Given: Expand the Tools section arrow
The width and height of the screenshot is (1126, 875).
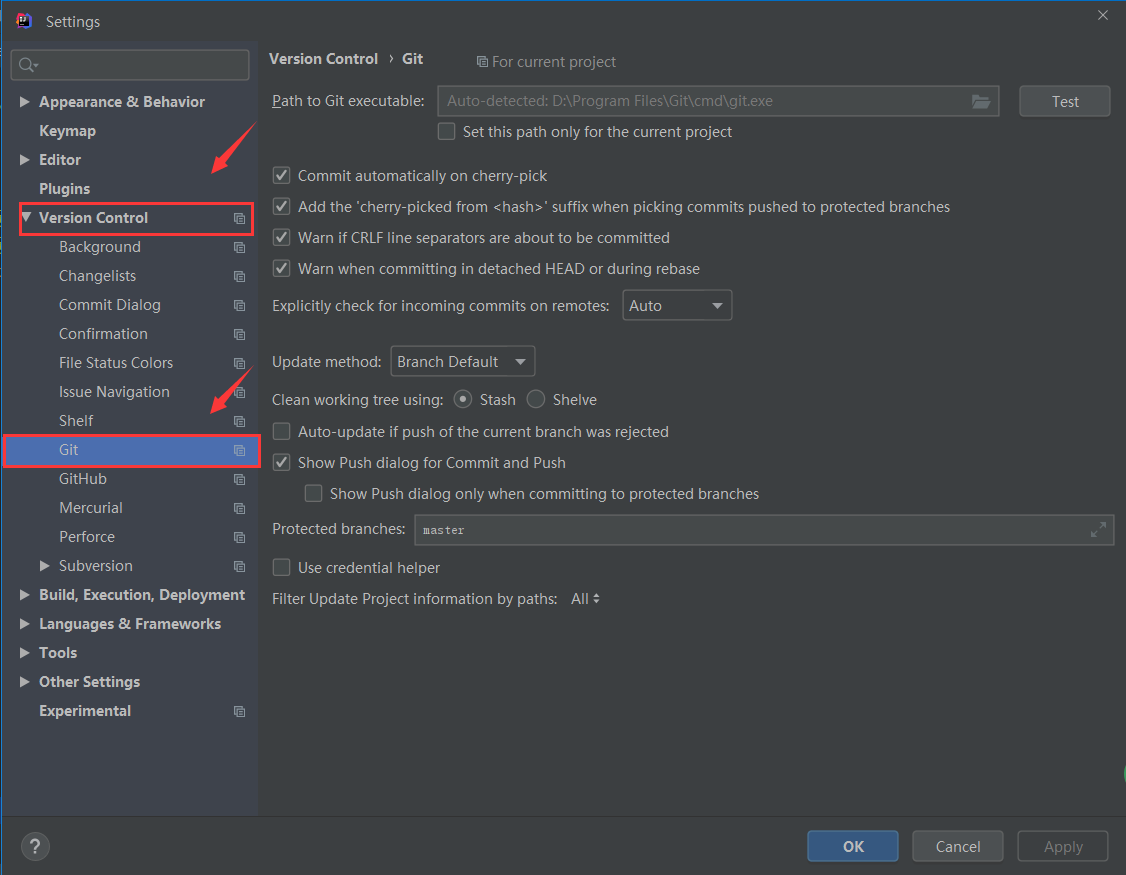Looking at the screenshot, I should [24, 652].
